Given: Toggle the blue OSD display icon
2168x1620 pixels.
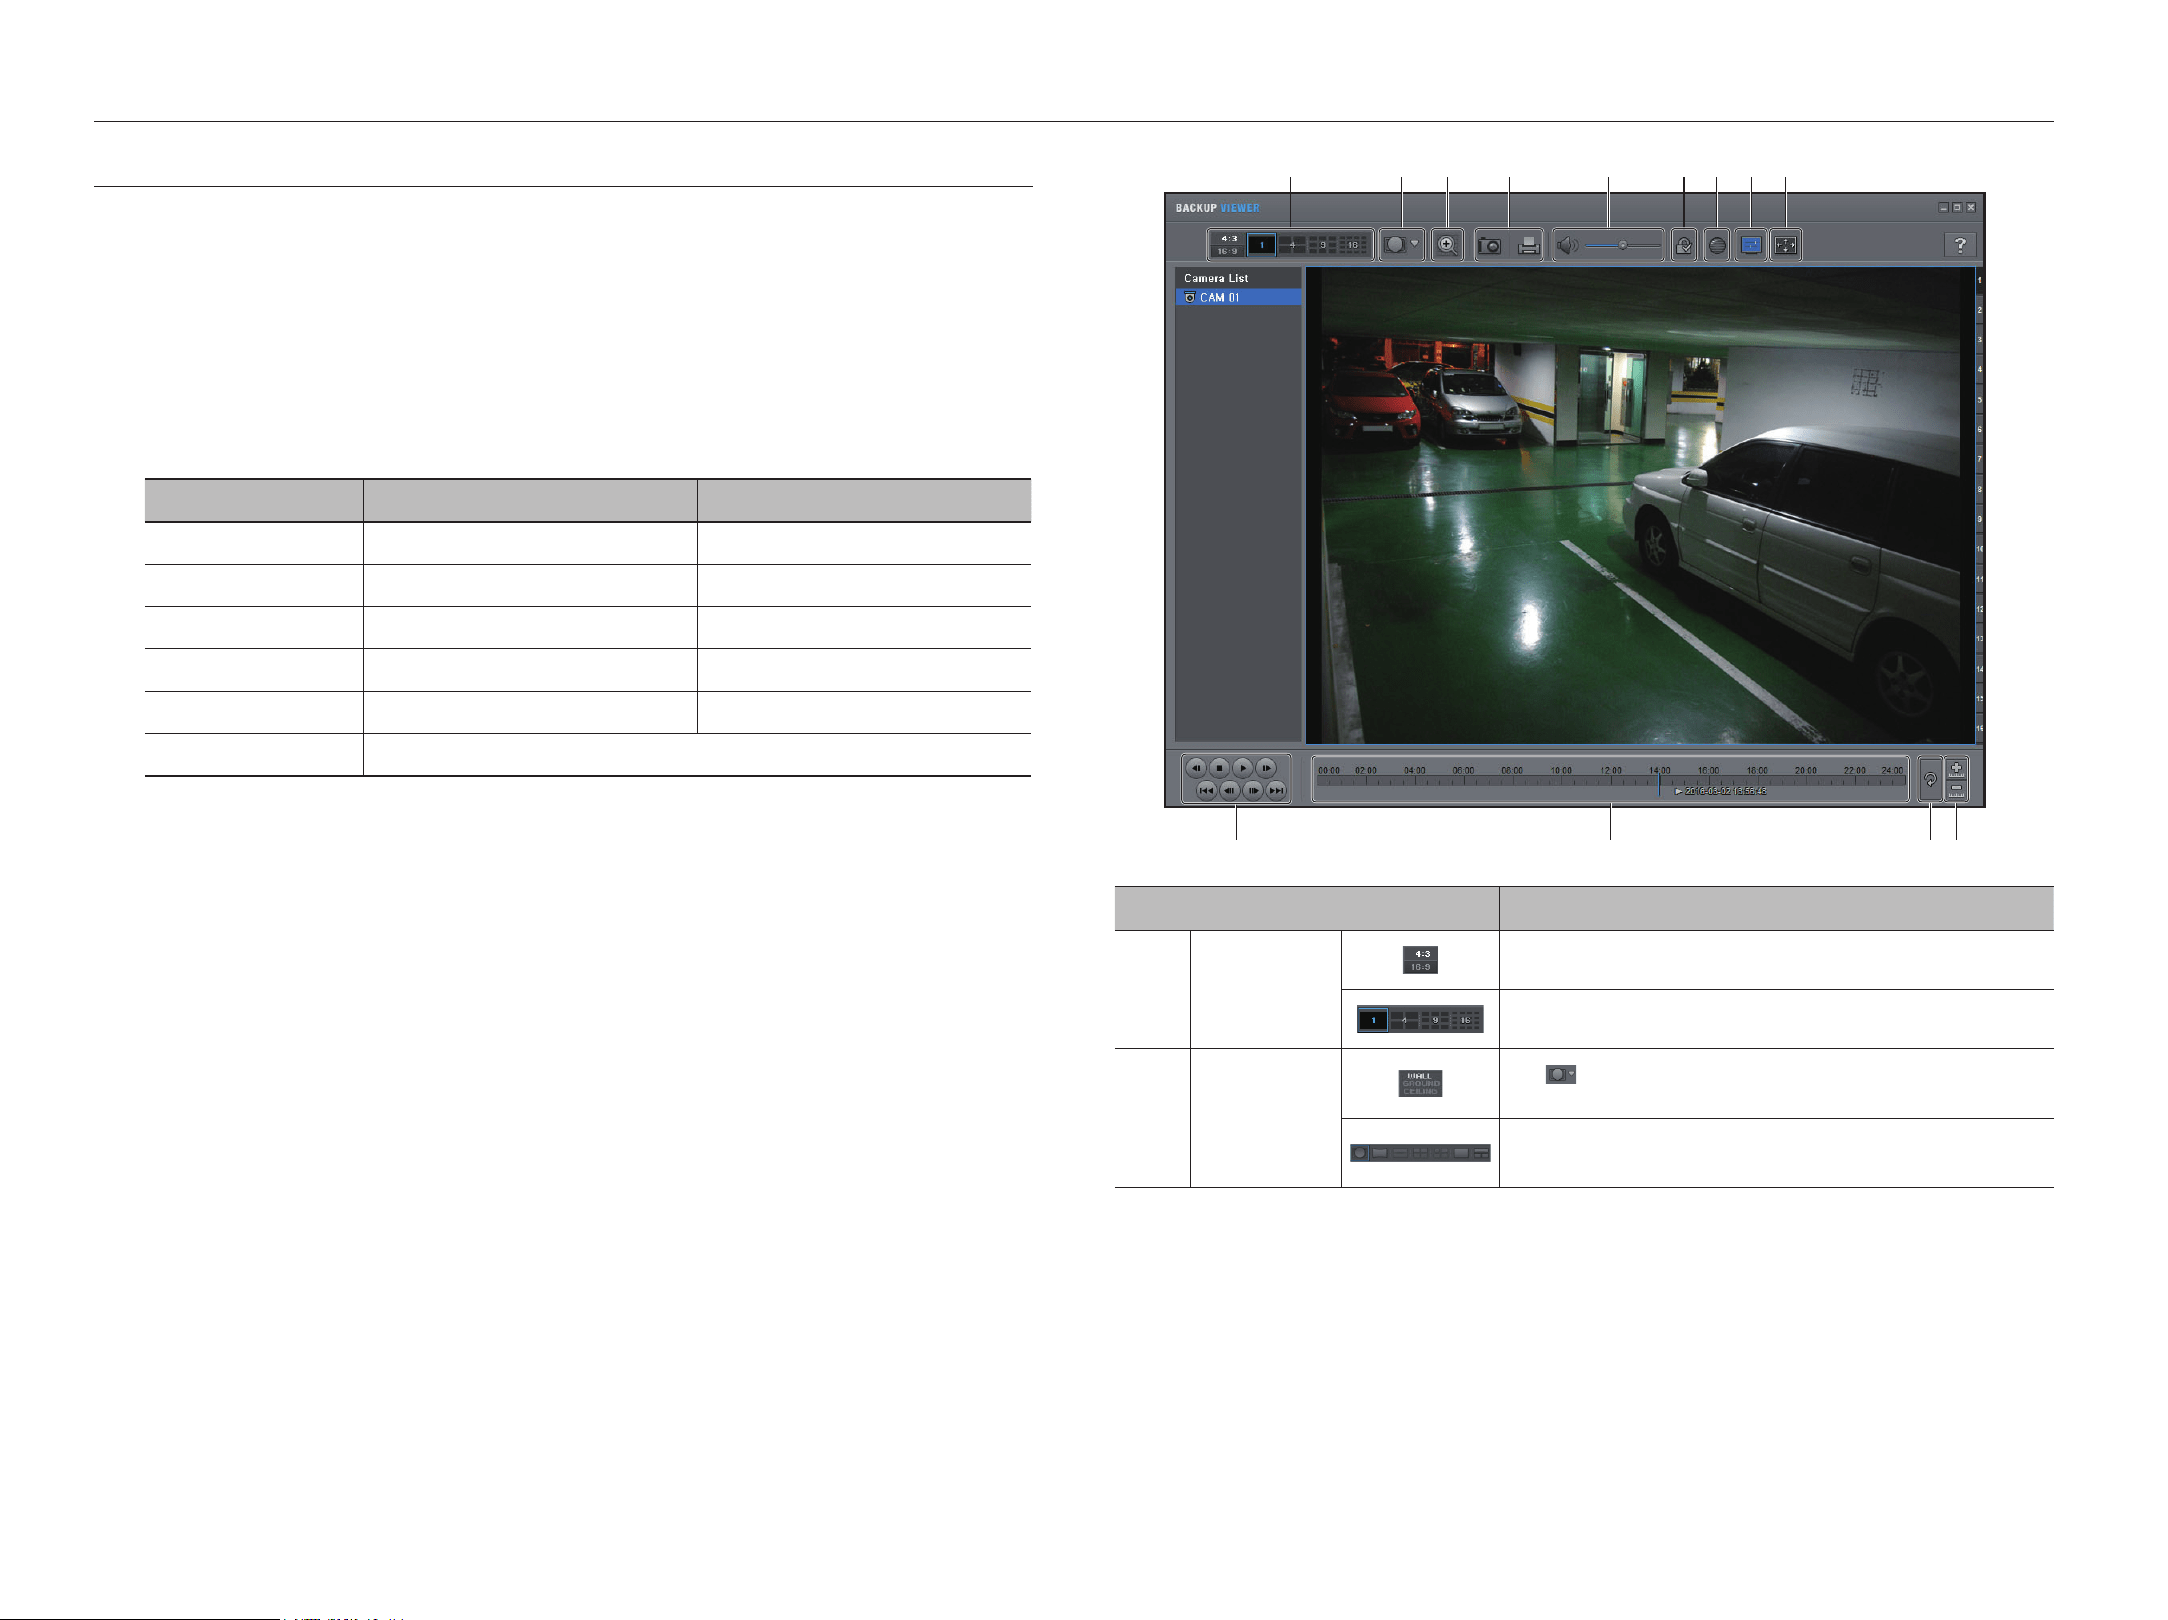Looking at the screenshot, I should (1751, 245).
